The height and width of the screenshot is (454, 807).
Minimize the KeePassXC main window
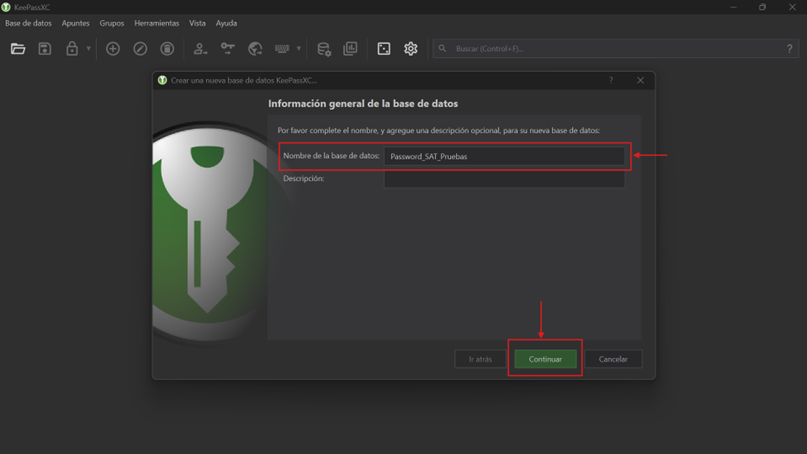coord(733,7)
